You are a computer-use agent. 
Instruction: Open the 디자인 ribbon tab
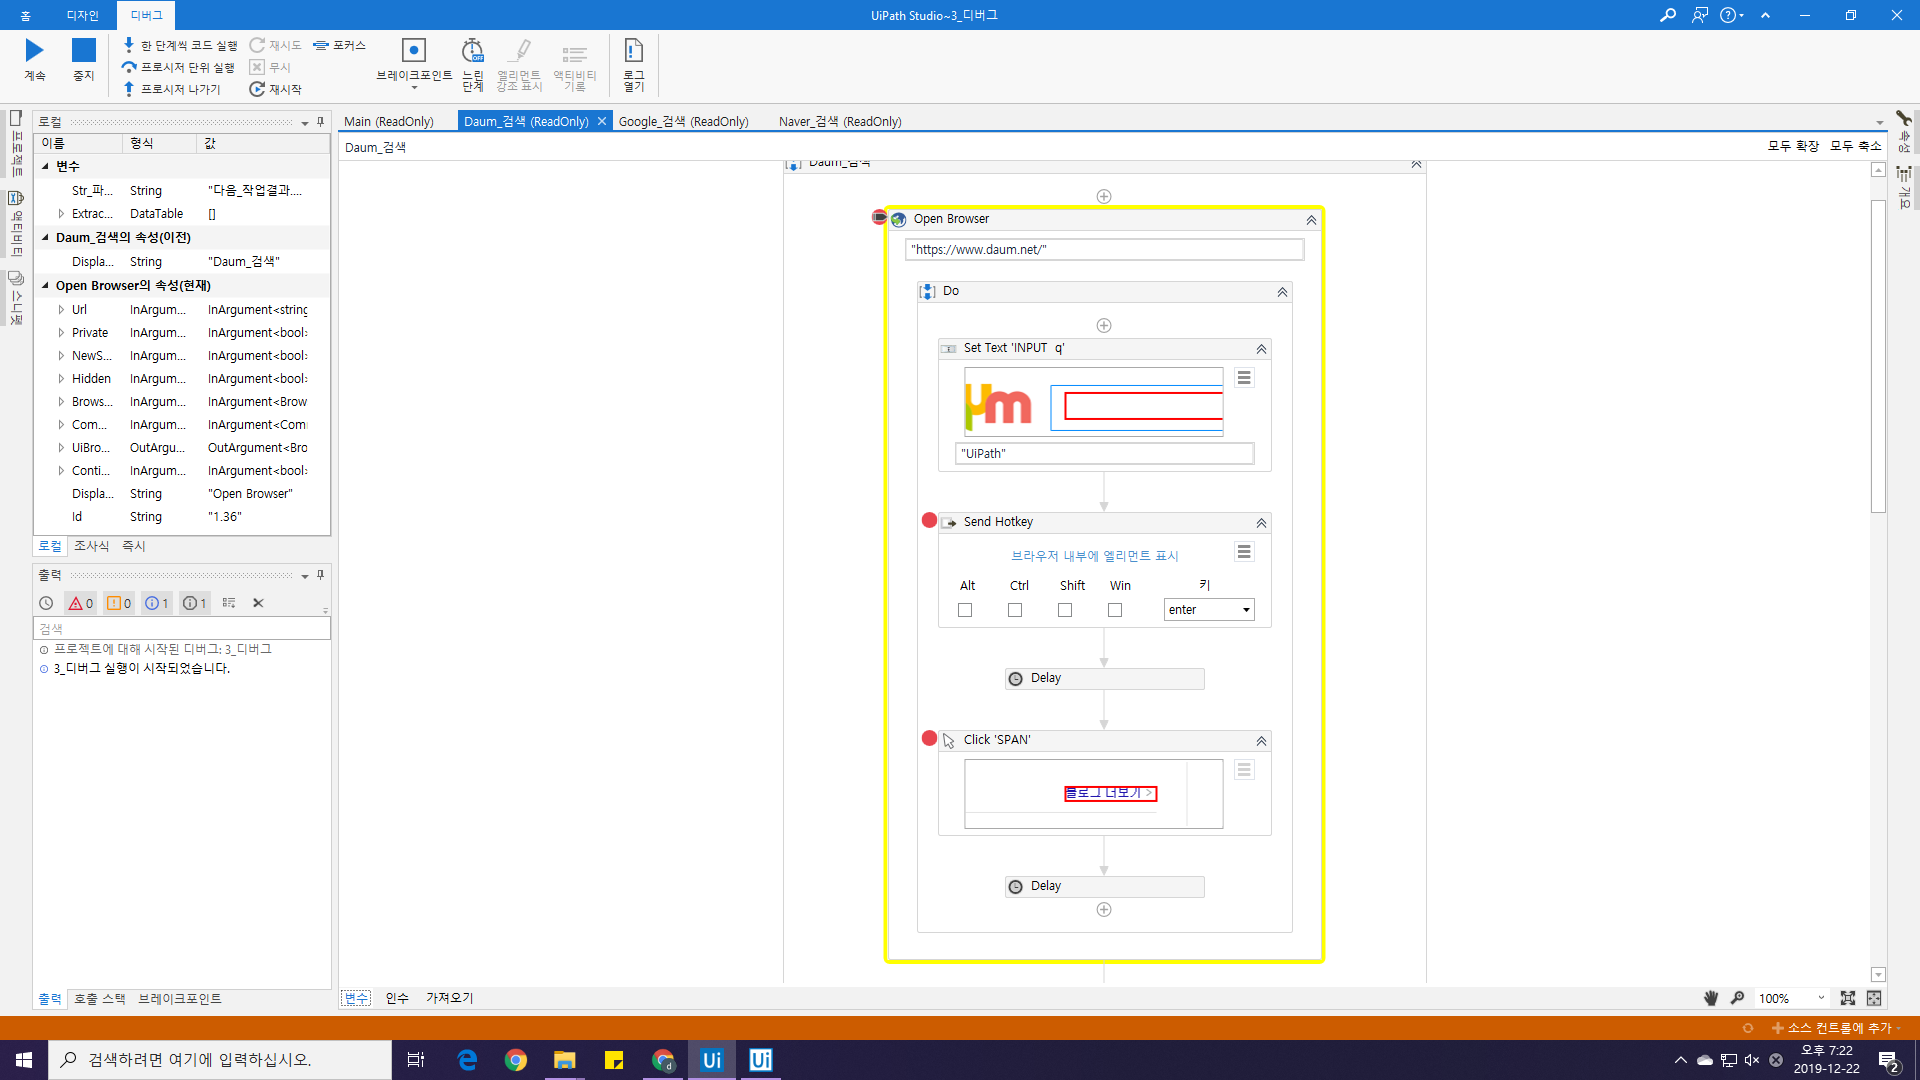pyautogui.click(x=82, y=15)
